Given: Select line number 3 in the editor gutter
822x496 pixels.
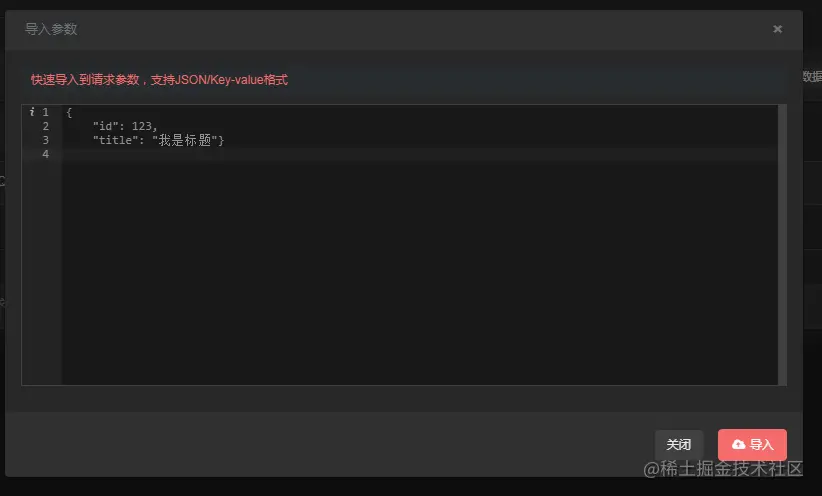Looking at the screenshot, I should (x=46, y=140).
